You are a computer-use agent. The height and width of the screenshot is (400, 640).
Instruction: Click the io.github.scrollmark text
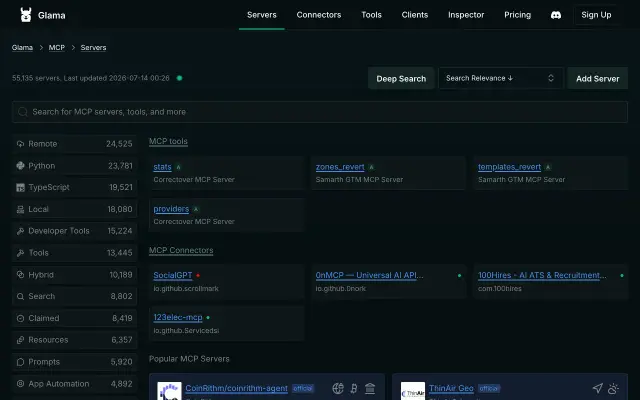pyautogui.click(x=186, y=289)
